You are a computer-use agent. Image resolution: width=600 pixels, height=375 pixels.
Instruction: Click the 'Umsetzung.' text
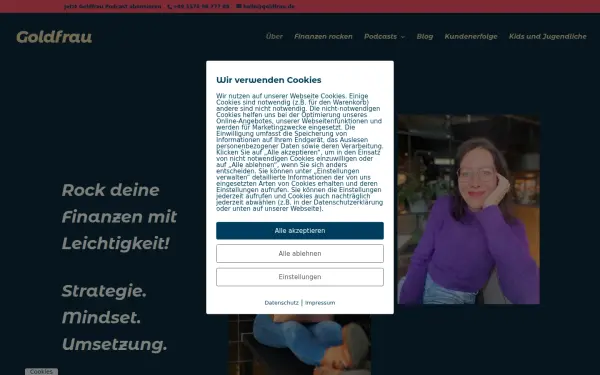[114, 344]
